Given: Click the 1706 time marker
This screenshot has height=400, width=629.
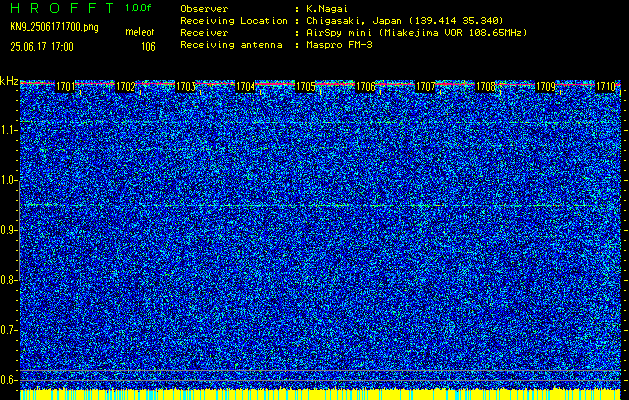Looking at the screenshot, I should (x=365, y=86).
